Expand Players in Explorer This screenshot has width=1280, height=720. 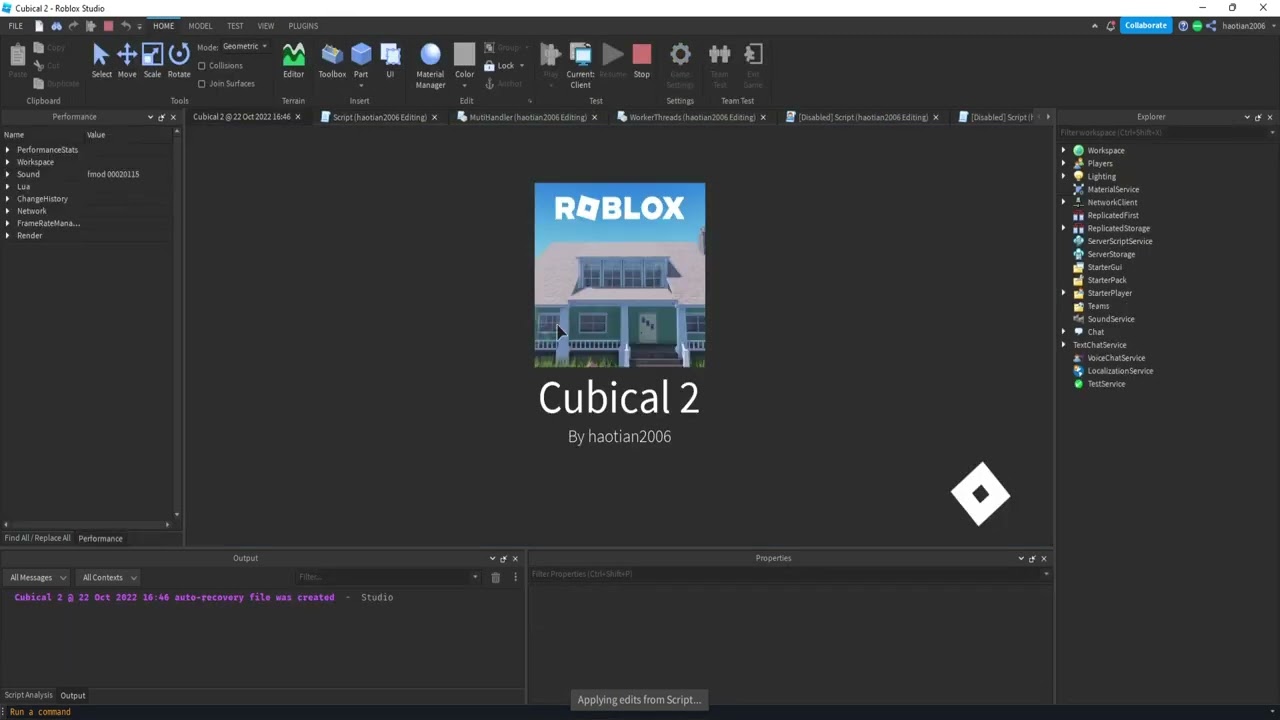pyautogui.click(x=1064, y=164)
